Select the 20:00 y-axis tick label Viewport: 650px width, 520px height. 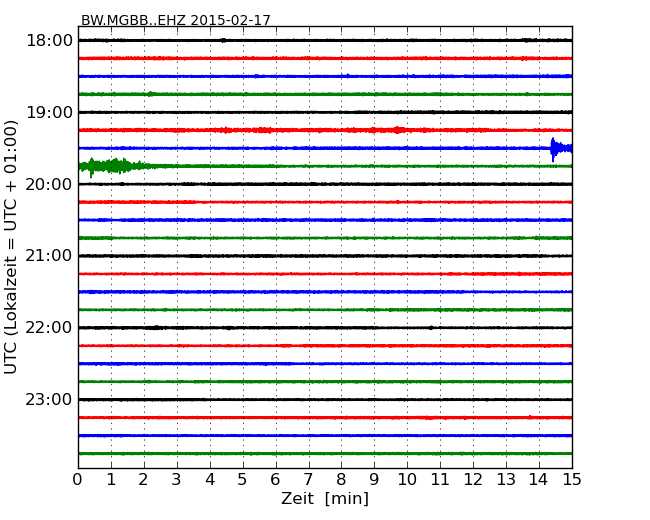click(x=49, y=184)
